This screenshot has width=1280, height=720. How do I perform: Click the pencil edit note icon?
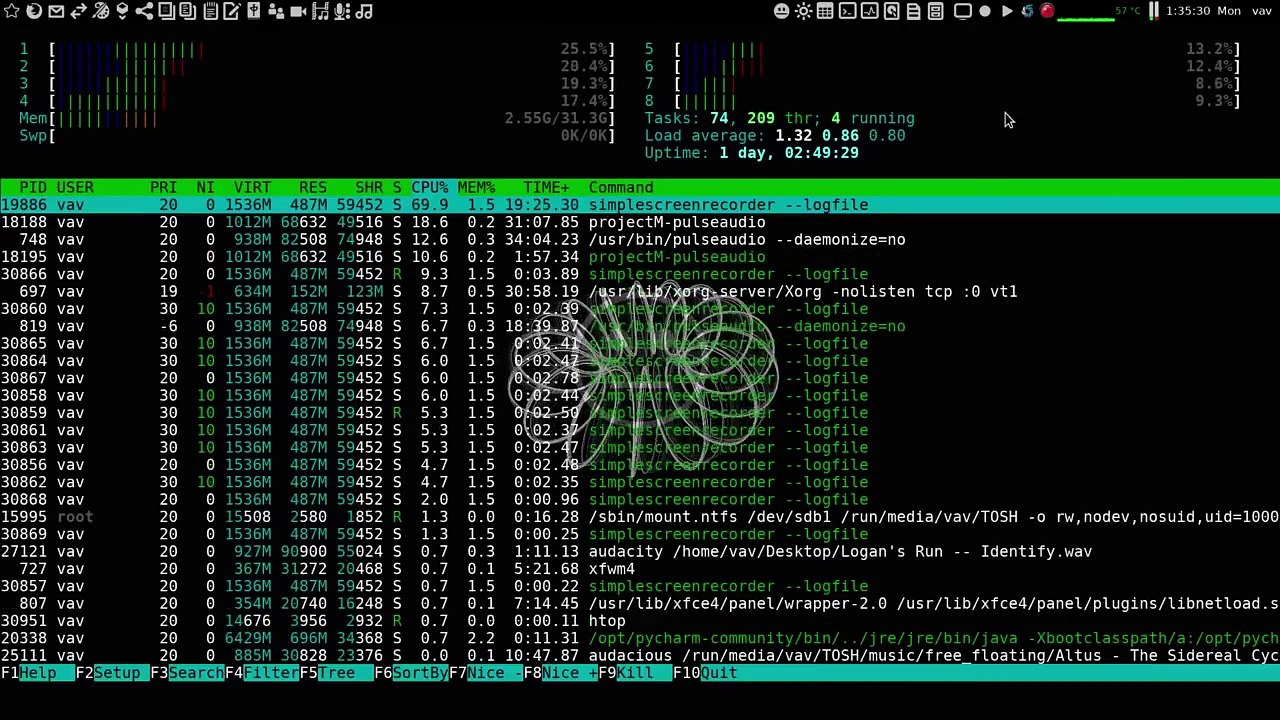pyautogui.click(x=232, y=11)
